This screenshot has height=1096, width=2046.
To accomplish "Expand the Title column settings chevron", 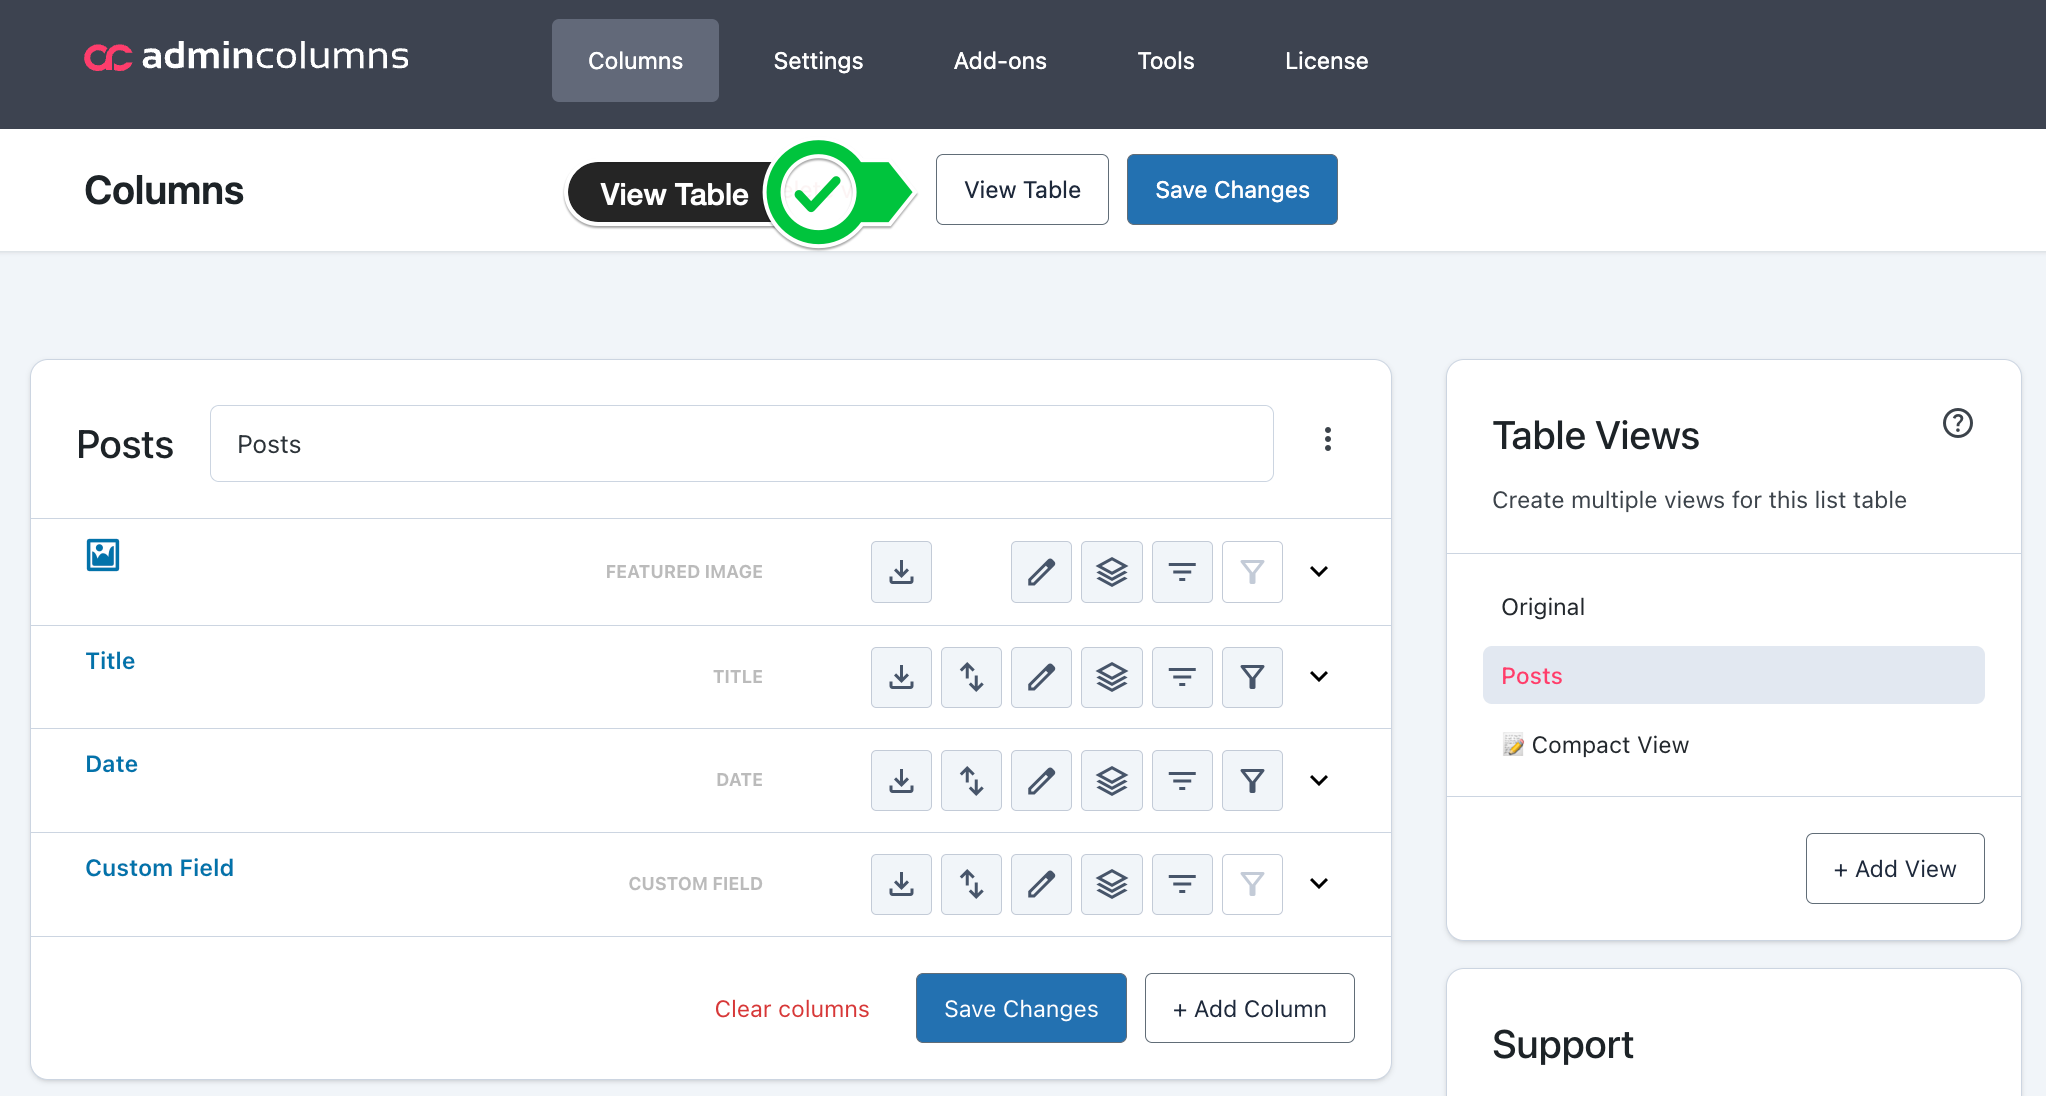I will click(x=1319, y=677).
